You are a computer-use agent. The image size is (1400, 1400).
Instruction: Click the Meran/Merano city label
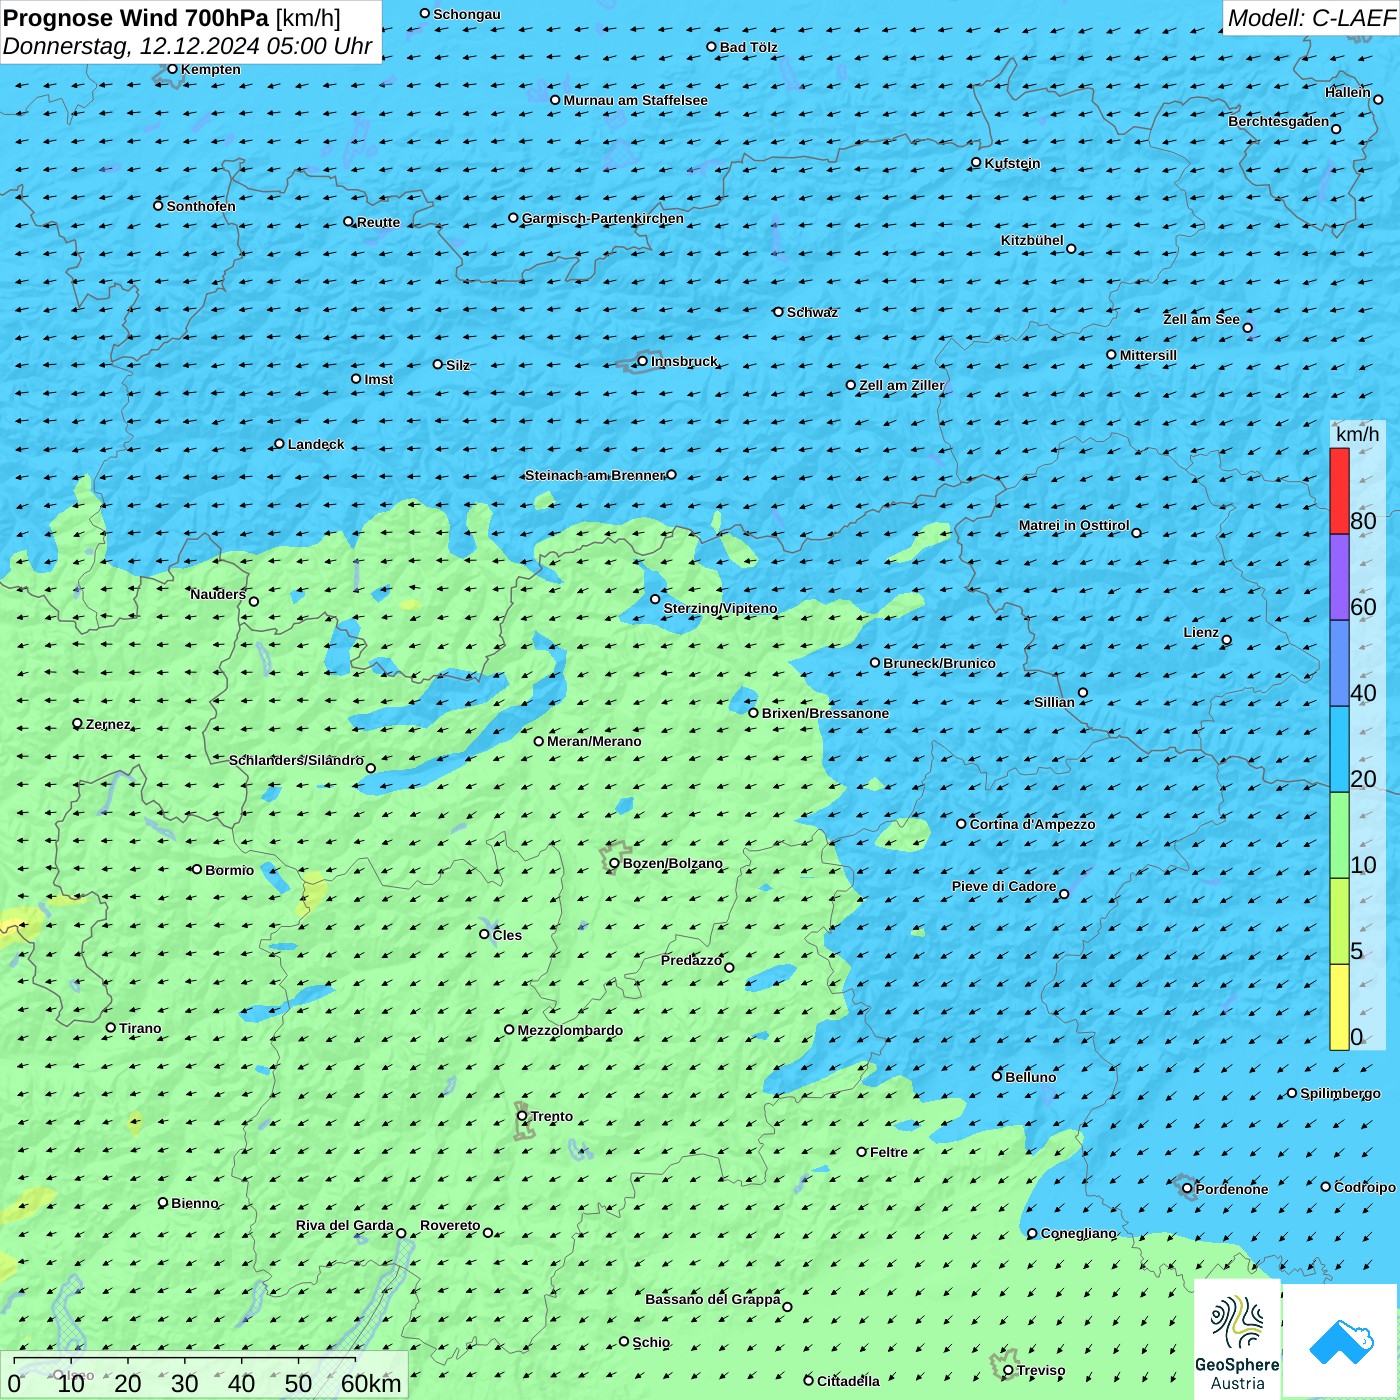[x=594, y=741]
